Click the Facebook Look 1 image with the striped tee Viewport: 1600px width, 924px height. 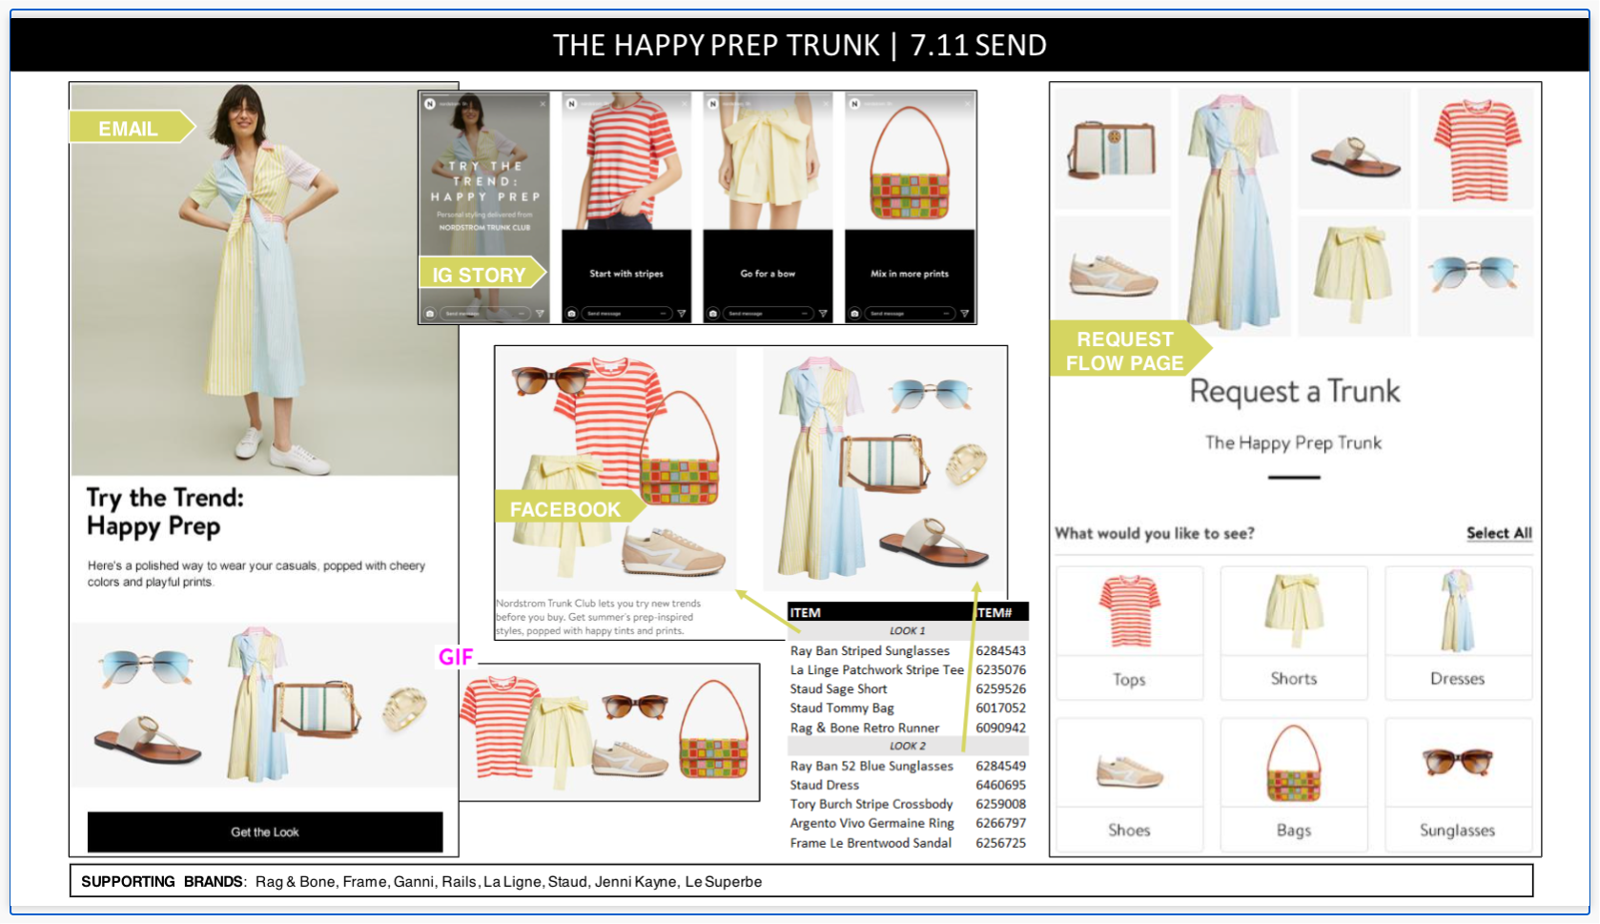pos(616,469)
